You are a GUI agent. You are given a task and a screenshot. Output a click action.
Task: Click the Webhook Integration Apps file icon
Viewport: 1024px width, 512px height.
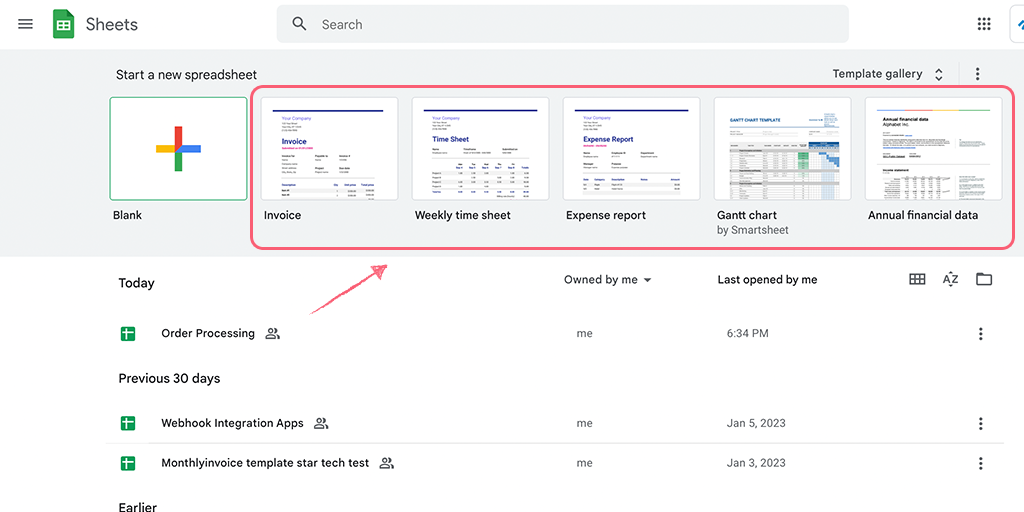(127, 423)
